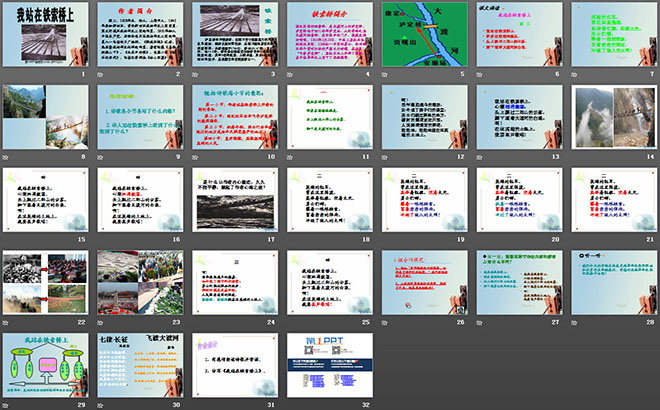Open slide 12 with dark blue poem text
This screenshot has width=660, height=410.
pos(421,118)
